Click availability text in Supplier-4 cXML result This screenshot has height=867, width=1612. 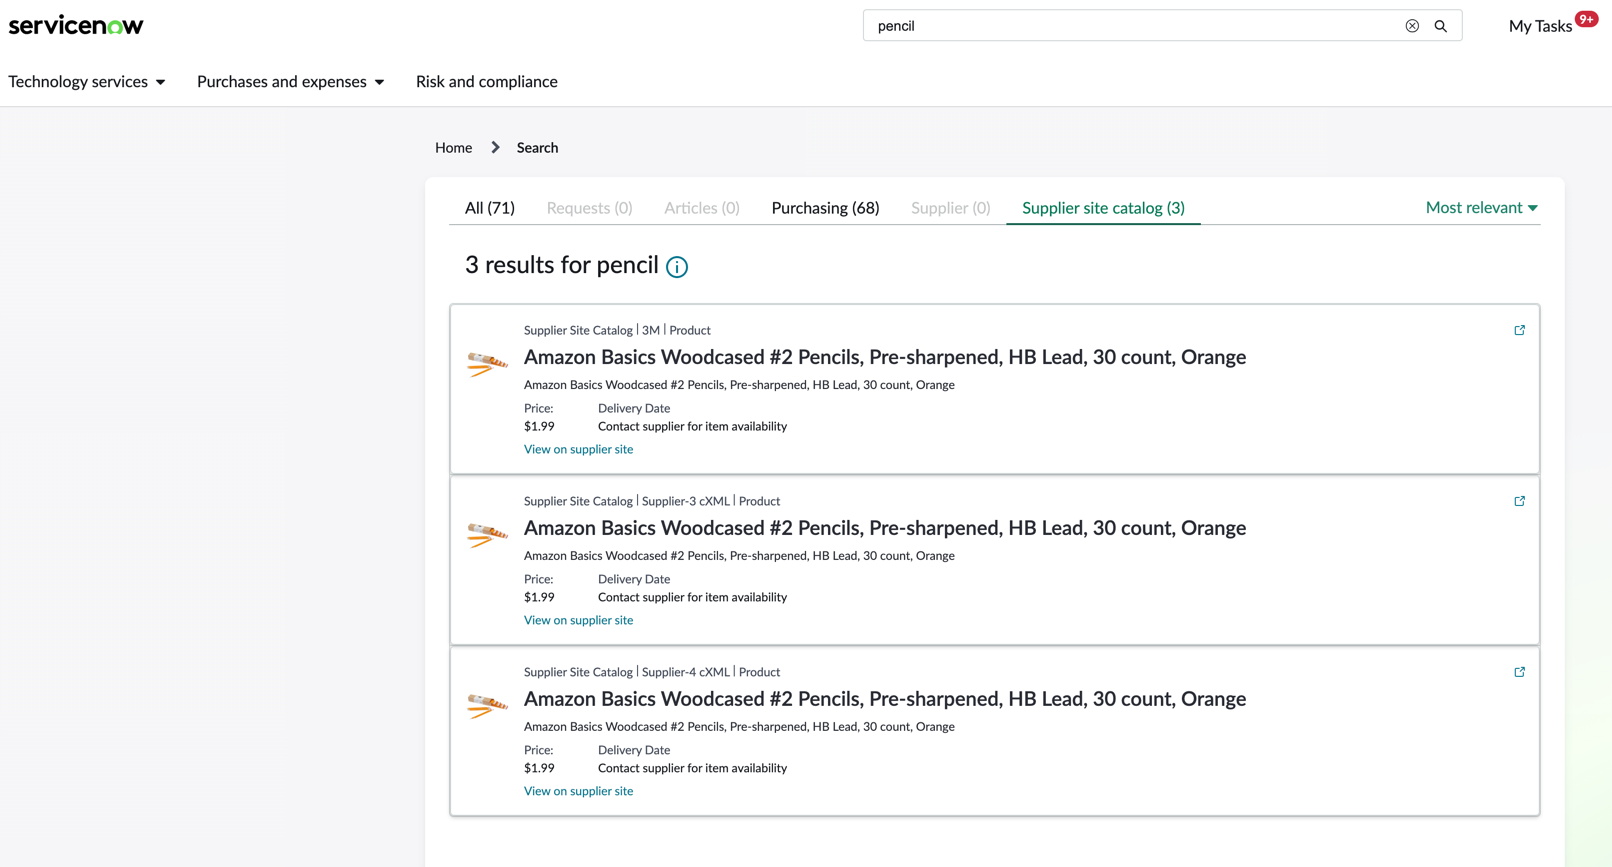click(x=692, y=768)
